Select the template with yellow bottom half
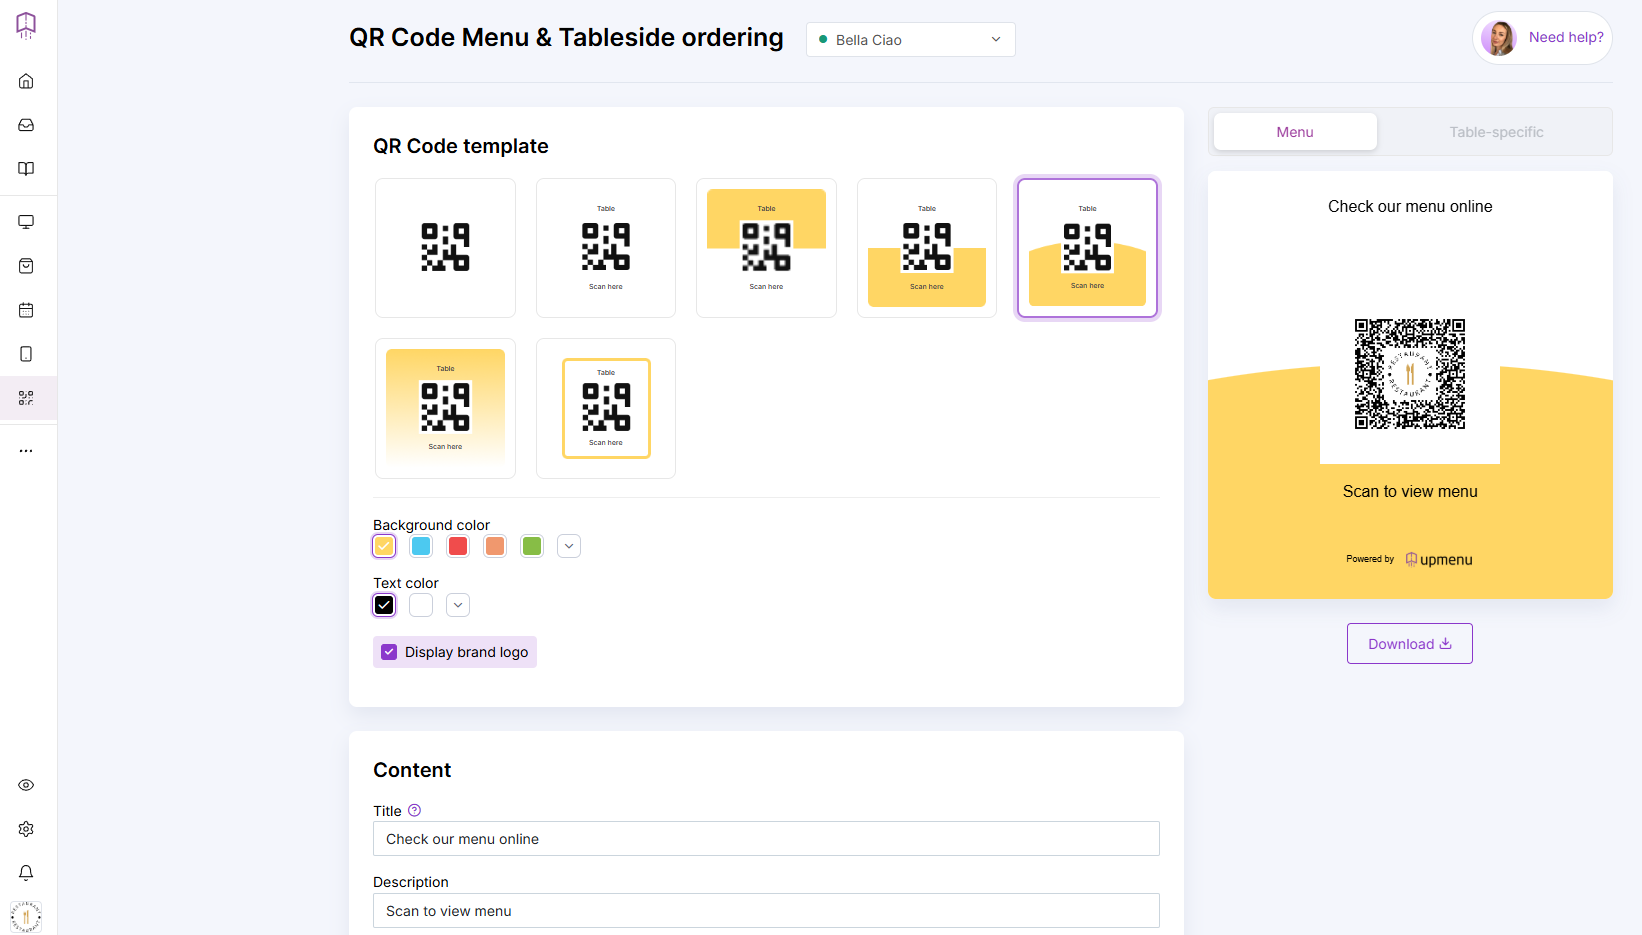This screenshot has height=935, width=1642. coord(927,248)
